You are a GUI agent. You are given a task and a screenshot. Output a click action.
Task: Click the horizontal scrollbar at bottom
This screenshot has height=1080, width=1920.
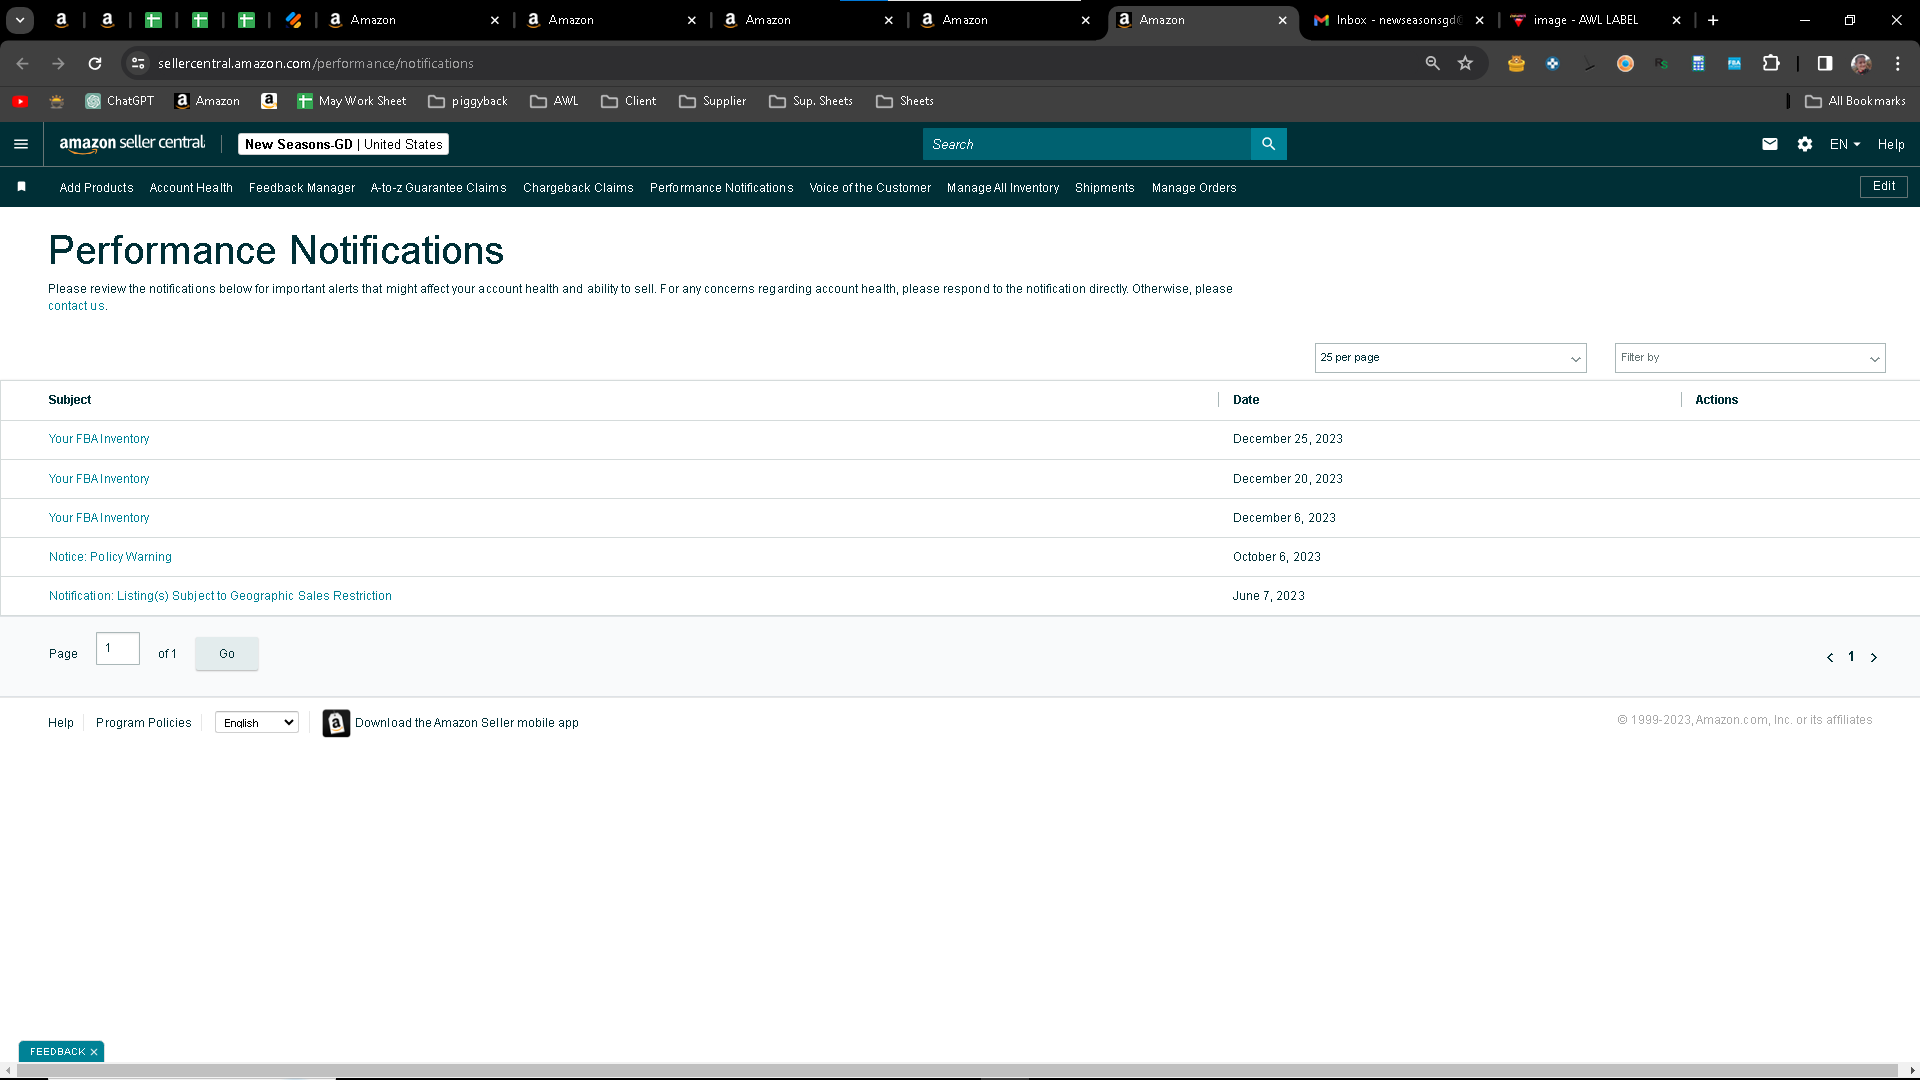click(957, 1071)
